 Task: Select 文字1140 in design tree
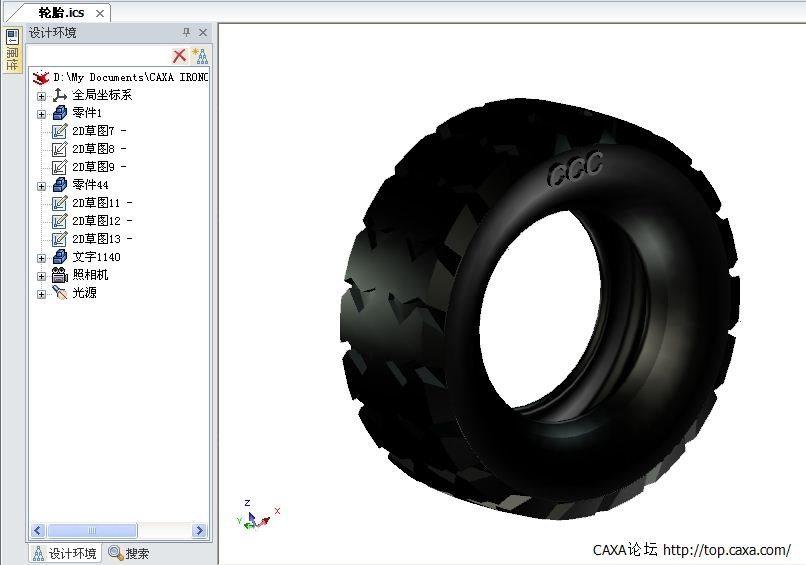coord(96,257)
